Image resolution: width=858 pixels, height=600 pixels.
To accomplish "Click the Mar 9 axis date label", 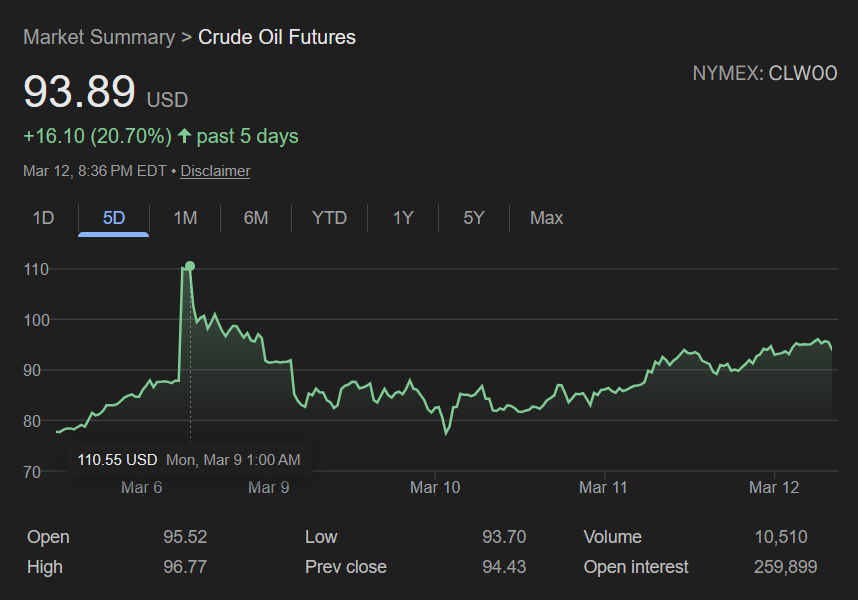I will [269, 487].
